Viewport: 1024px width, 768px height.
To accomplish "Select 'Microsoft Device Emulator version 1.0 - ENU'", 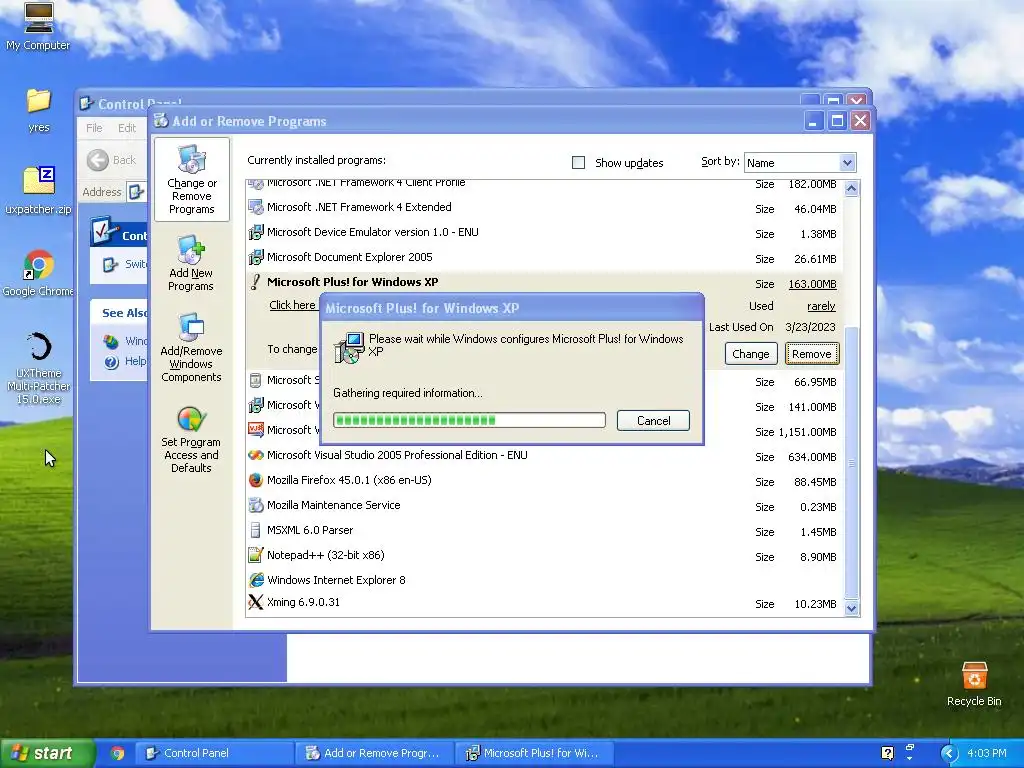I will (x=373, y=232).
